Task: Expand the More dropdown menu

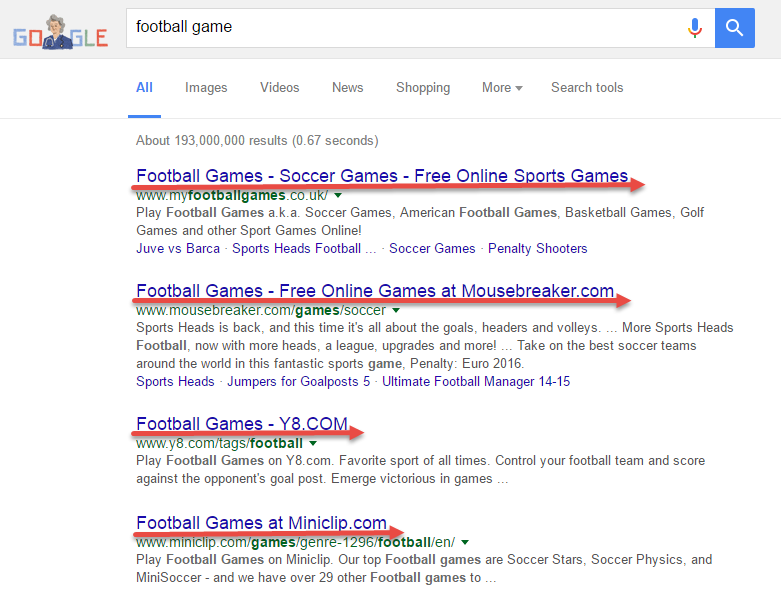Action: (x=502, y=88)
